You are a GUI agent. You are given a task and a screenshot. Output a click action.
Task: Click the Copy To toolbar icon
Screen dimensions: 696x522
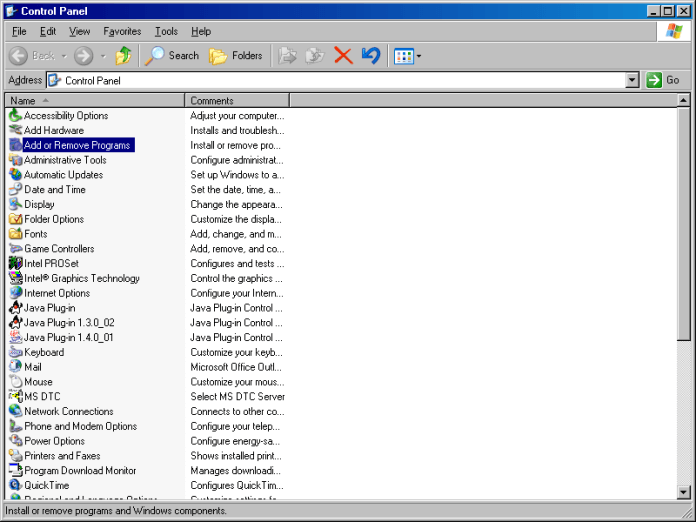[x=315, y=56]
